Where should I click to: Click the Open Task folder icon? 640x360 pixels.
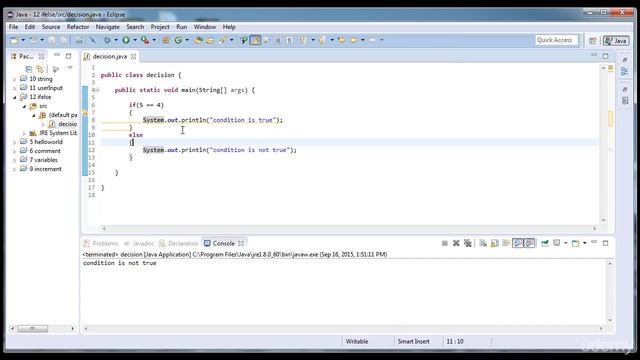coord(210,40)
